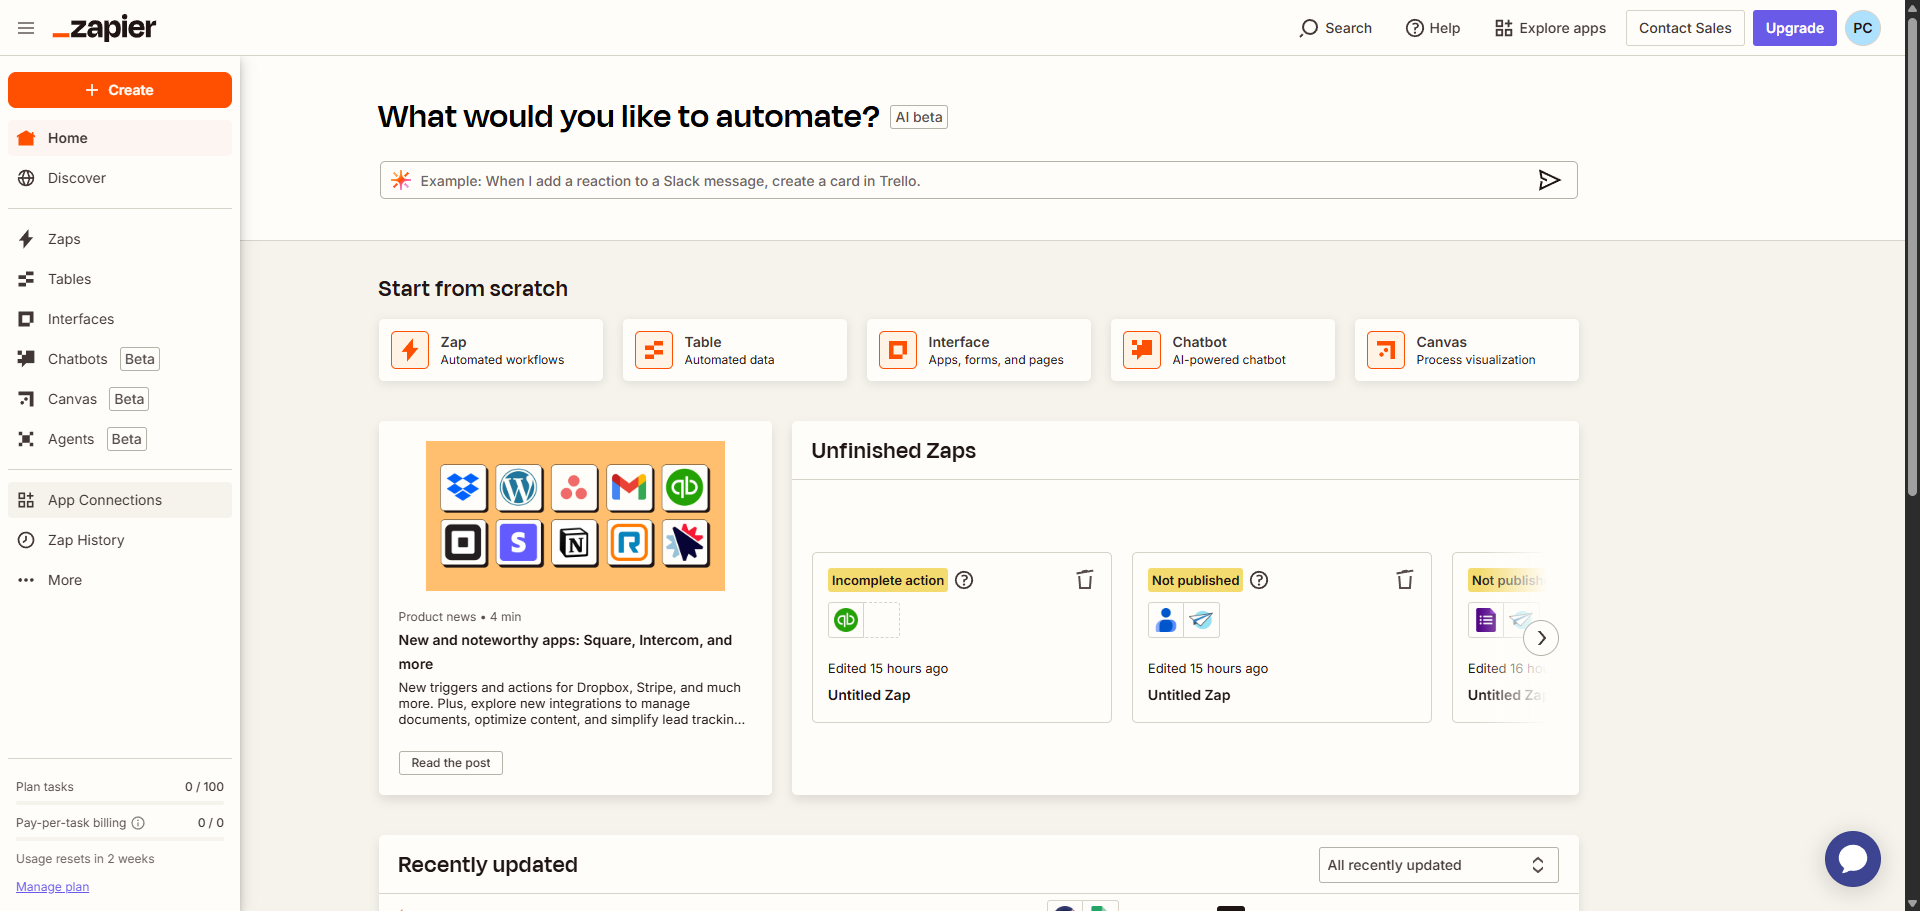Open the Chatbots section

click(77, 359)
